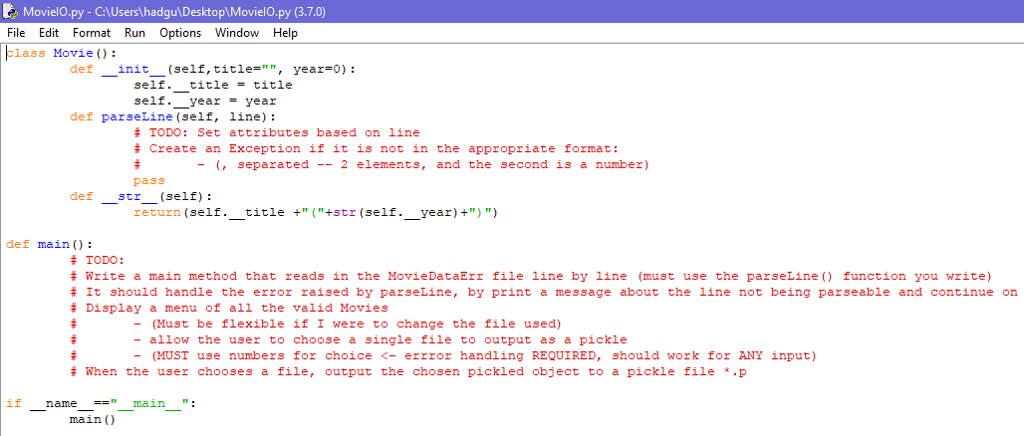The width and height of the screenshot is (1024, 436).
Task: Click comment 'Write a main method that reads'
Action: coord(531,275)
